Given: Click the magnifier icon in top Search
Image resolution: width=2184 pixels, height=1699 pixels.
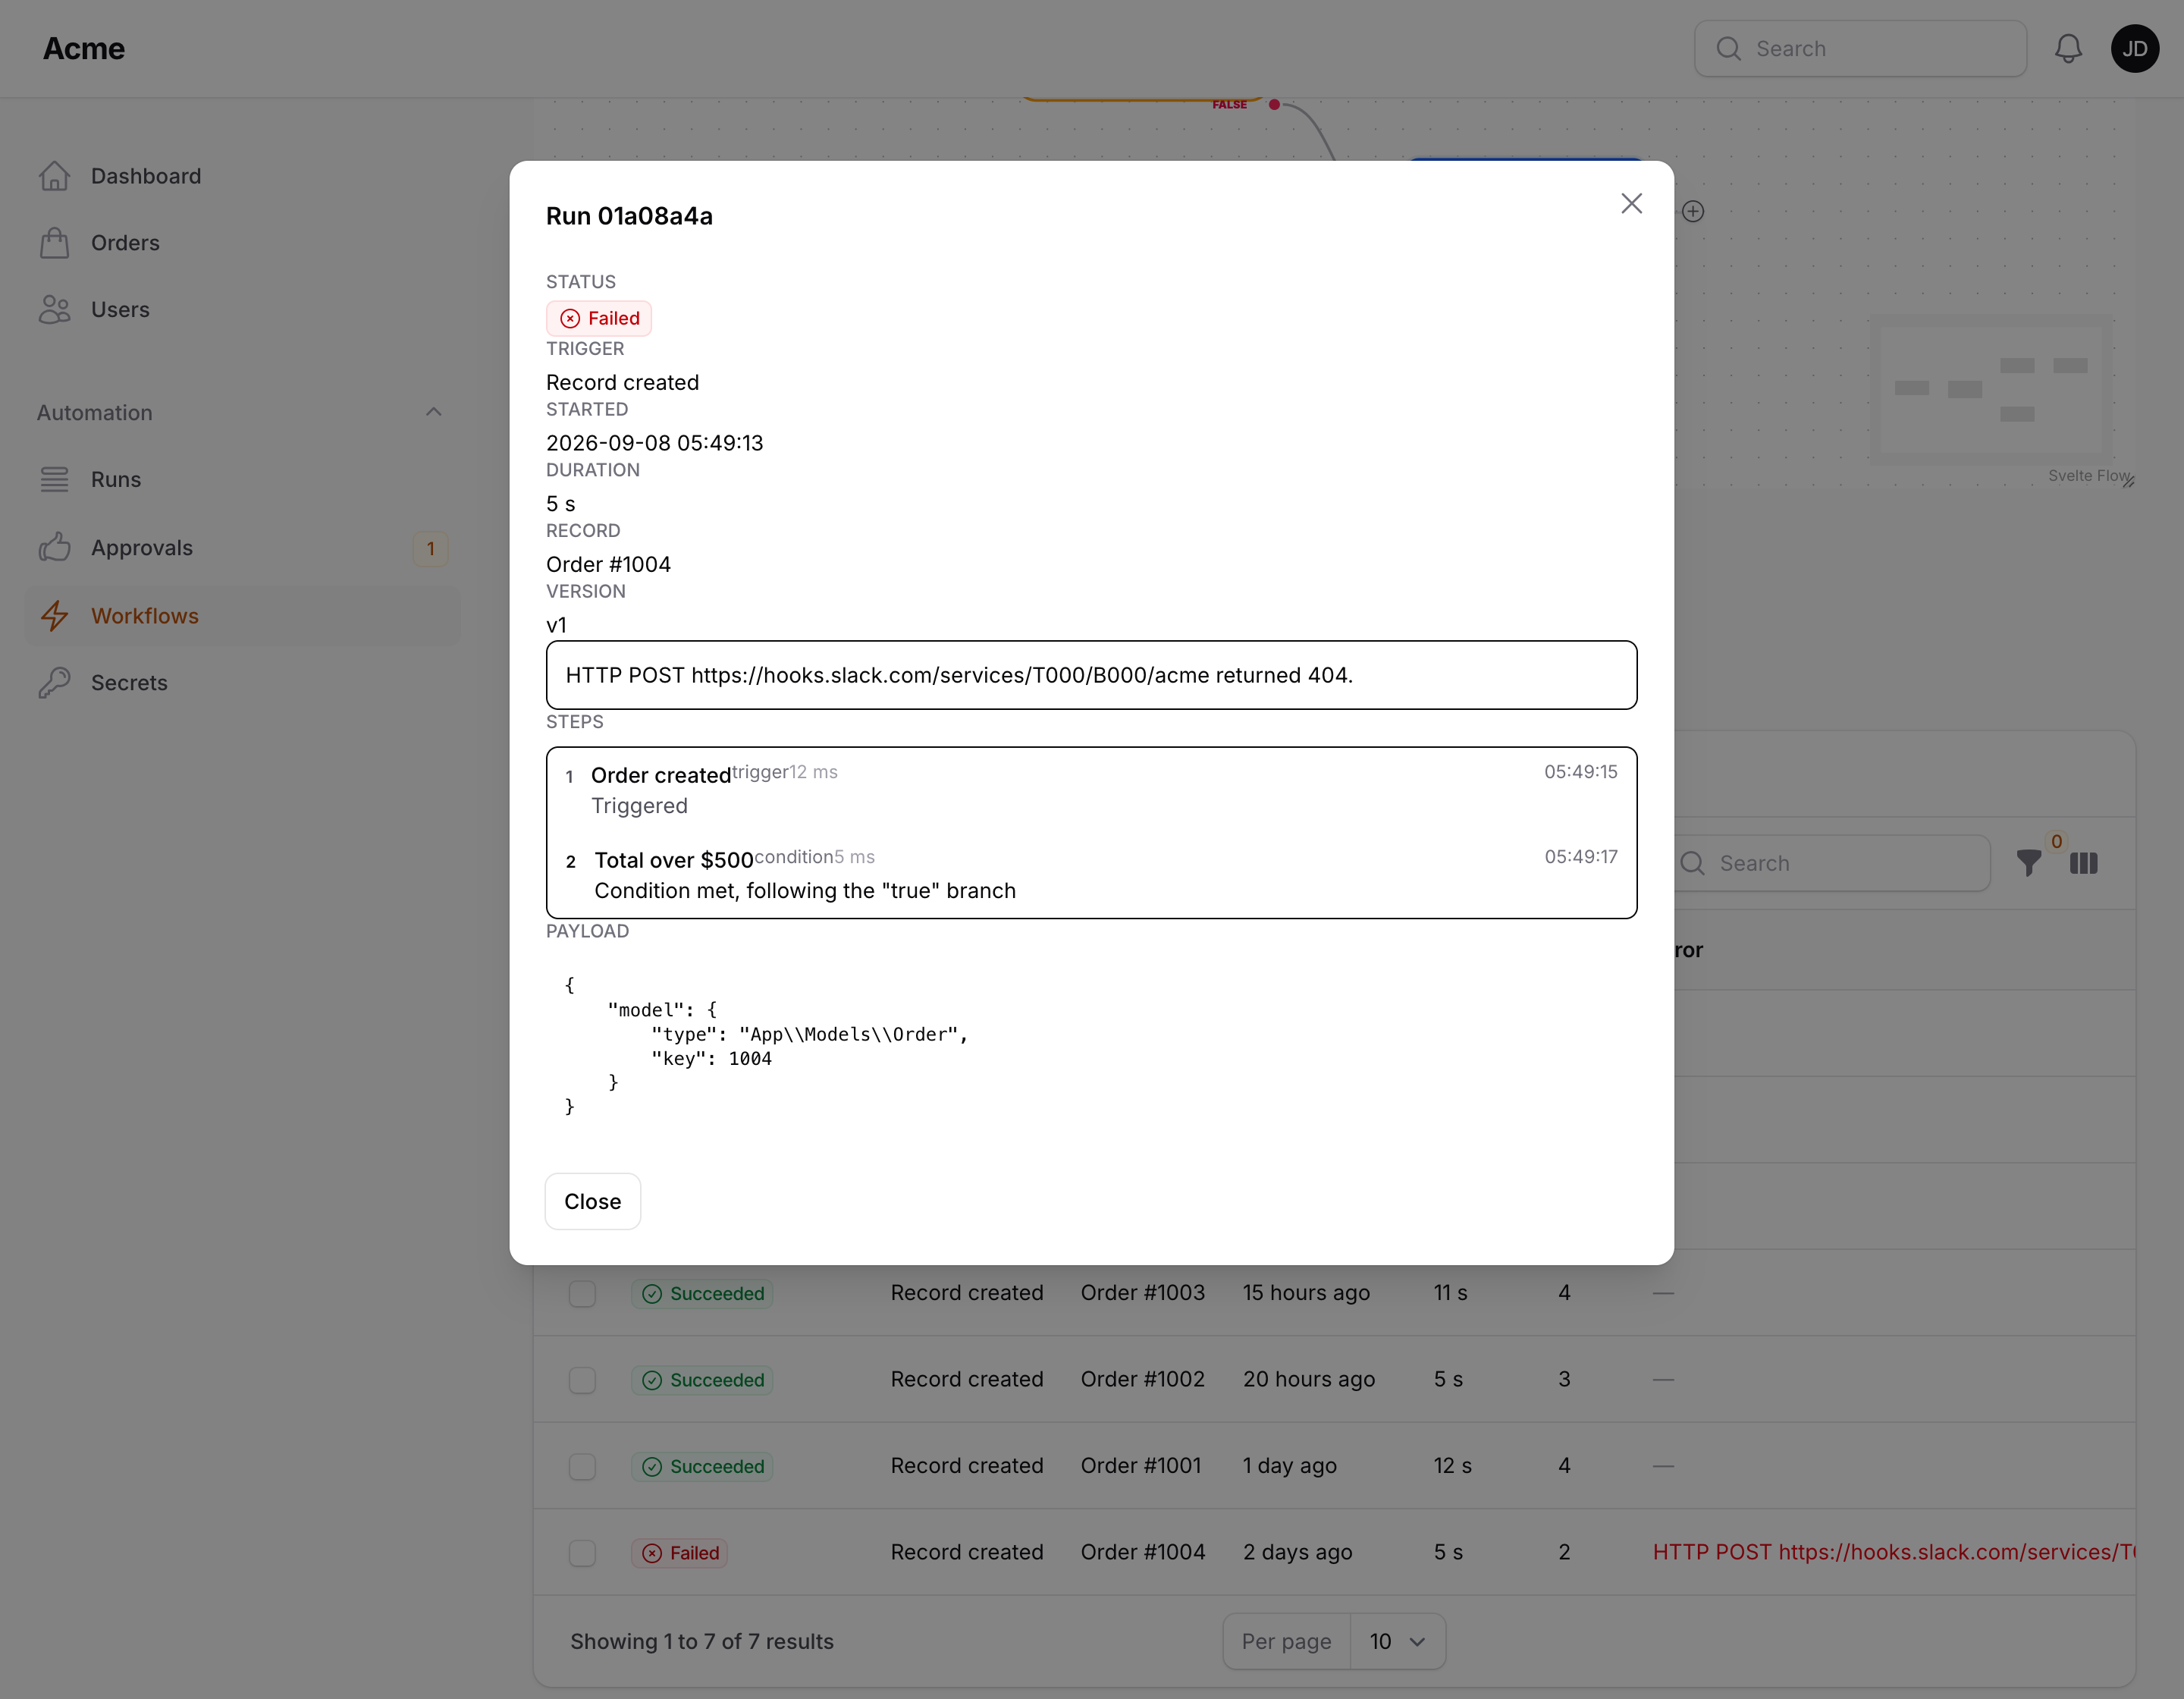Looking at the screenshot, I should [1728, 49].
